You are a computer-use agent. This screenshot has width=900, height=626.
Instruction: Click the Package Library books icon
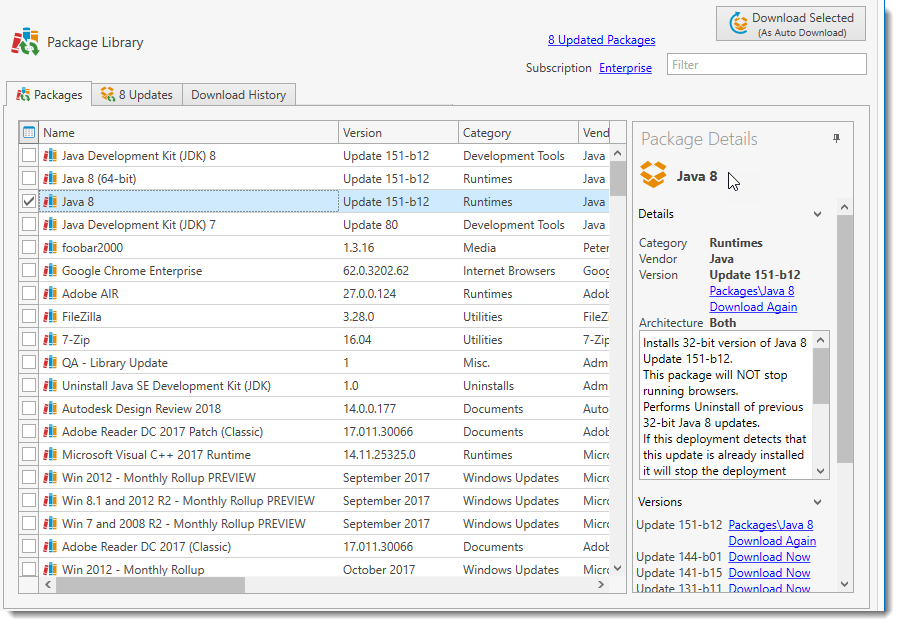pyautogui.click(x=25, y=42)
